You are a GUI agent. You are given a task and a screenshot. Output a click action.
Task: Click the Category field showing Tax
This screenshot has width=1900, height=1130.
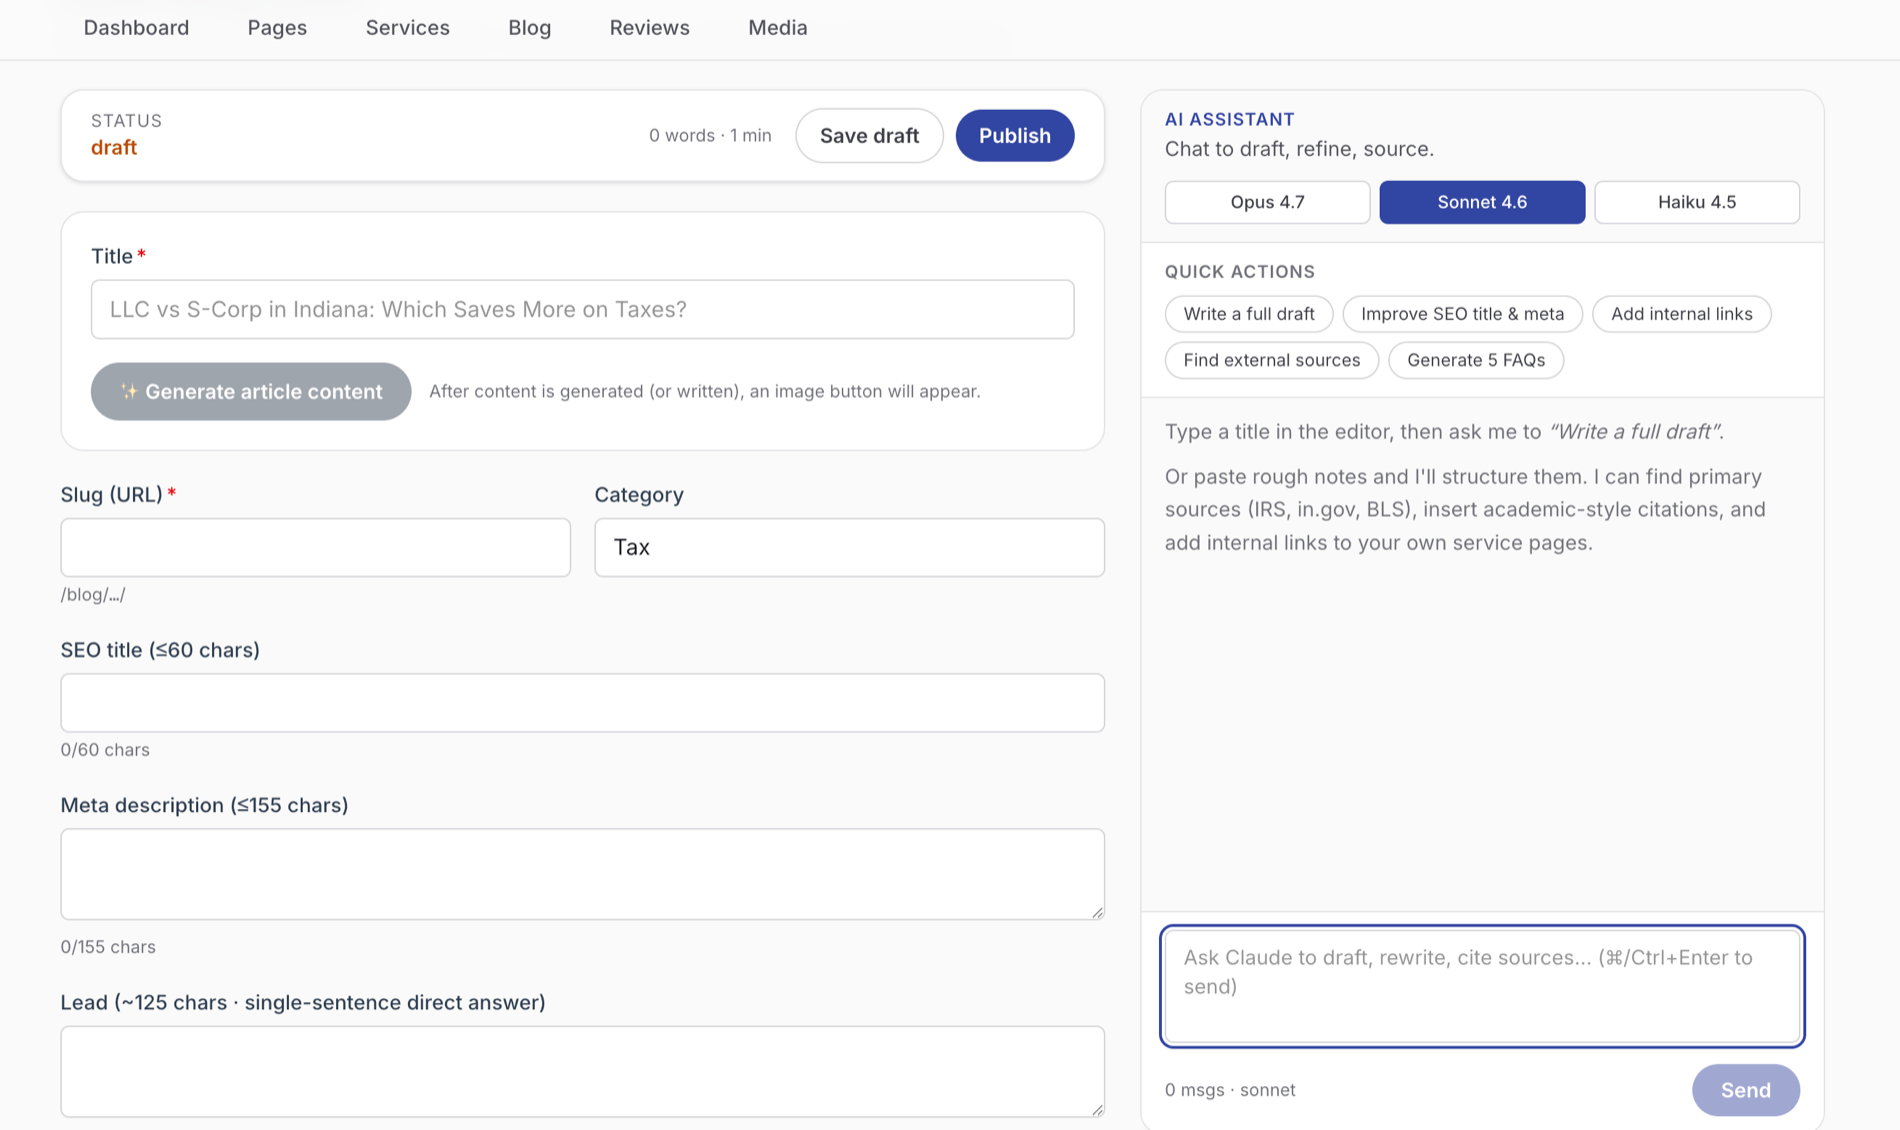coord(849,547)
